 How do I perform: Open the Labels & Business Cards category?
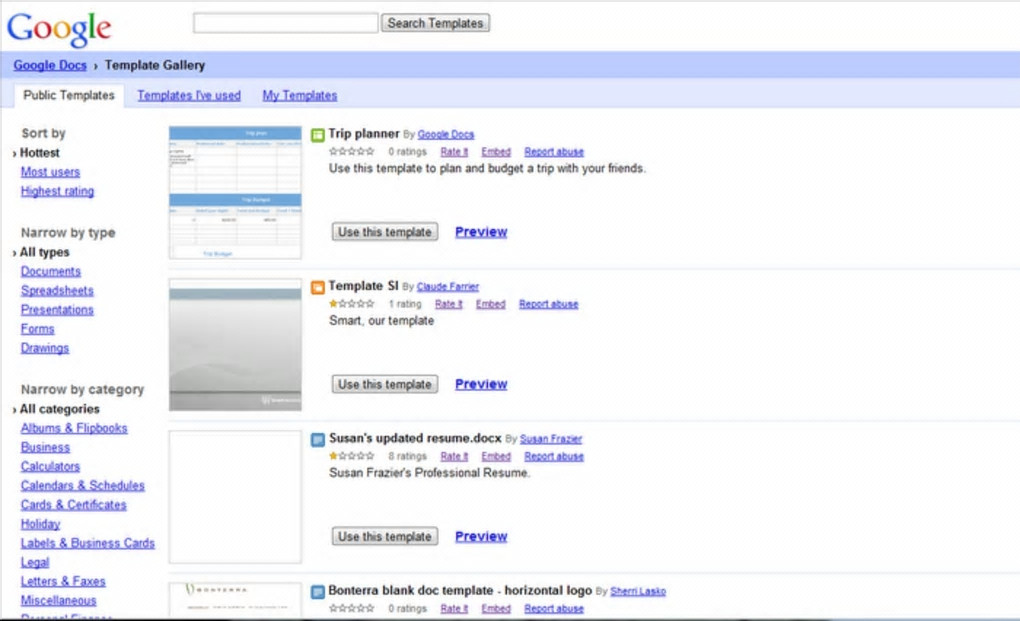click(88, 543)
